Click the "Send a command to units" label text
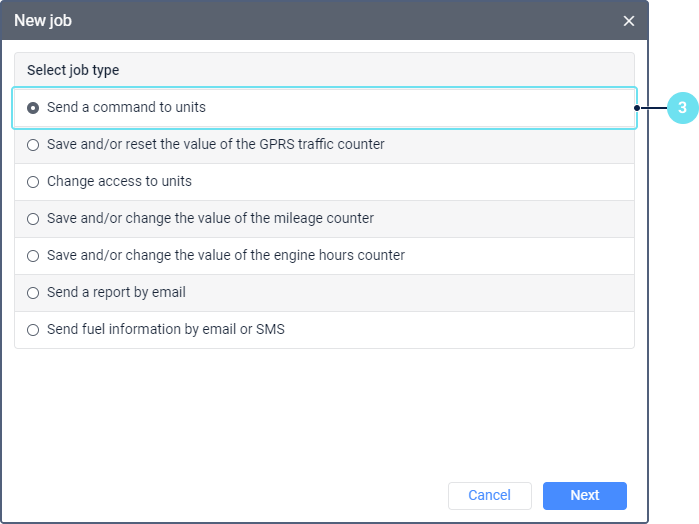This screenshot has height=524, width=699. (126, 107)
